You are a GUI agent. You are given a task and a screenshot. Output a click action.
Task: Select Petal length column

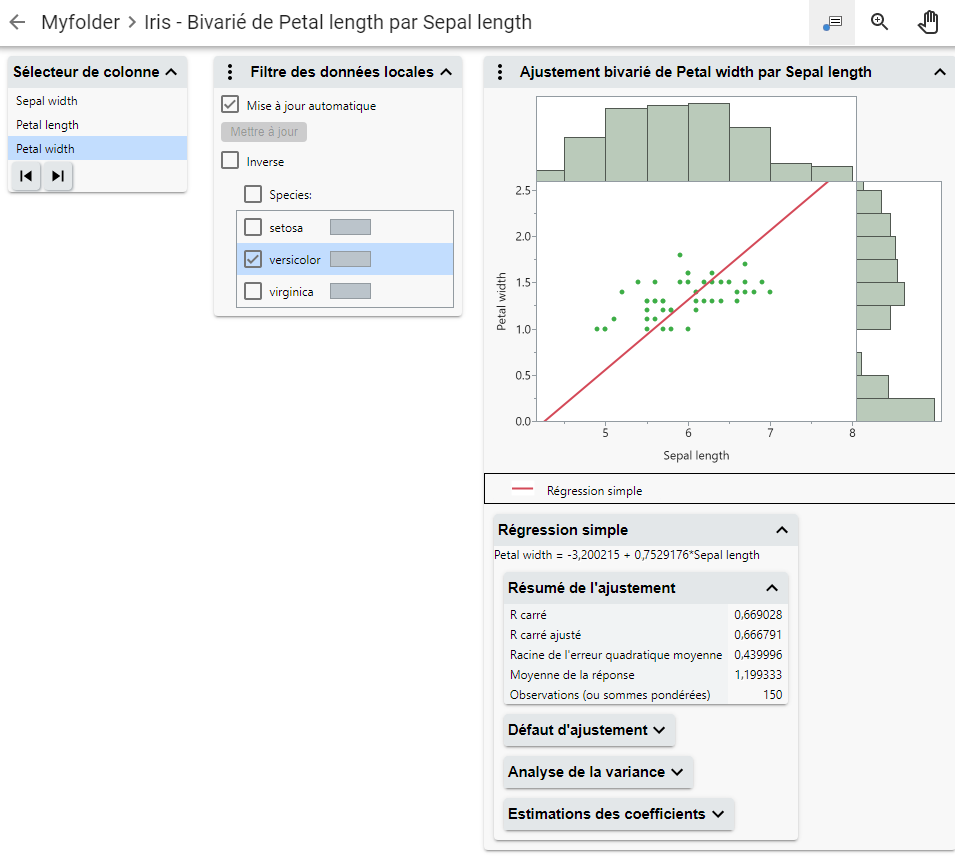pyautogui.click(x=47, y=125)
